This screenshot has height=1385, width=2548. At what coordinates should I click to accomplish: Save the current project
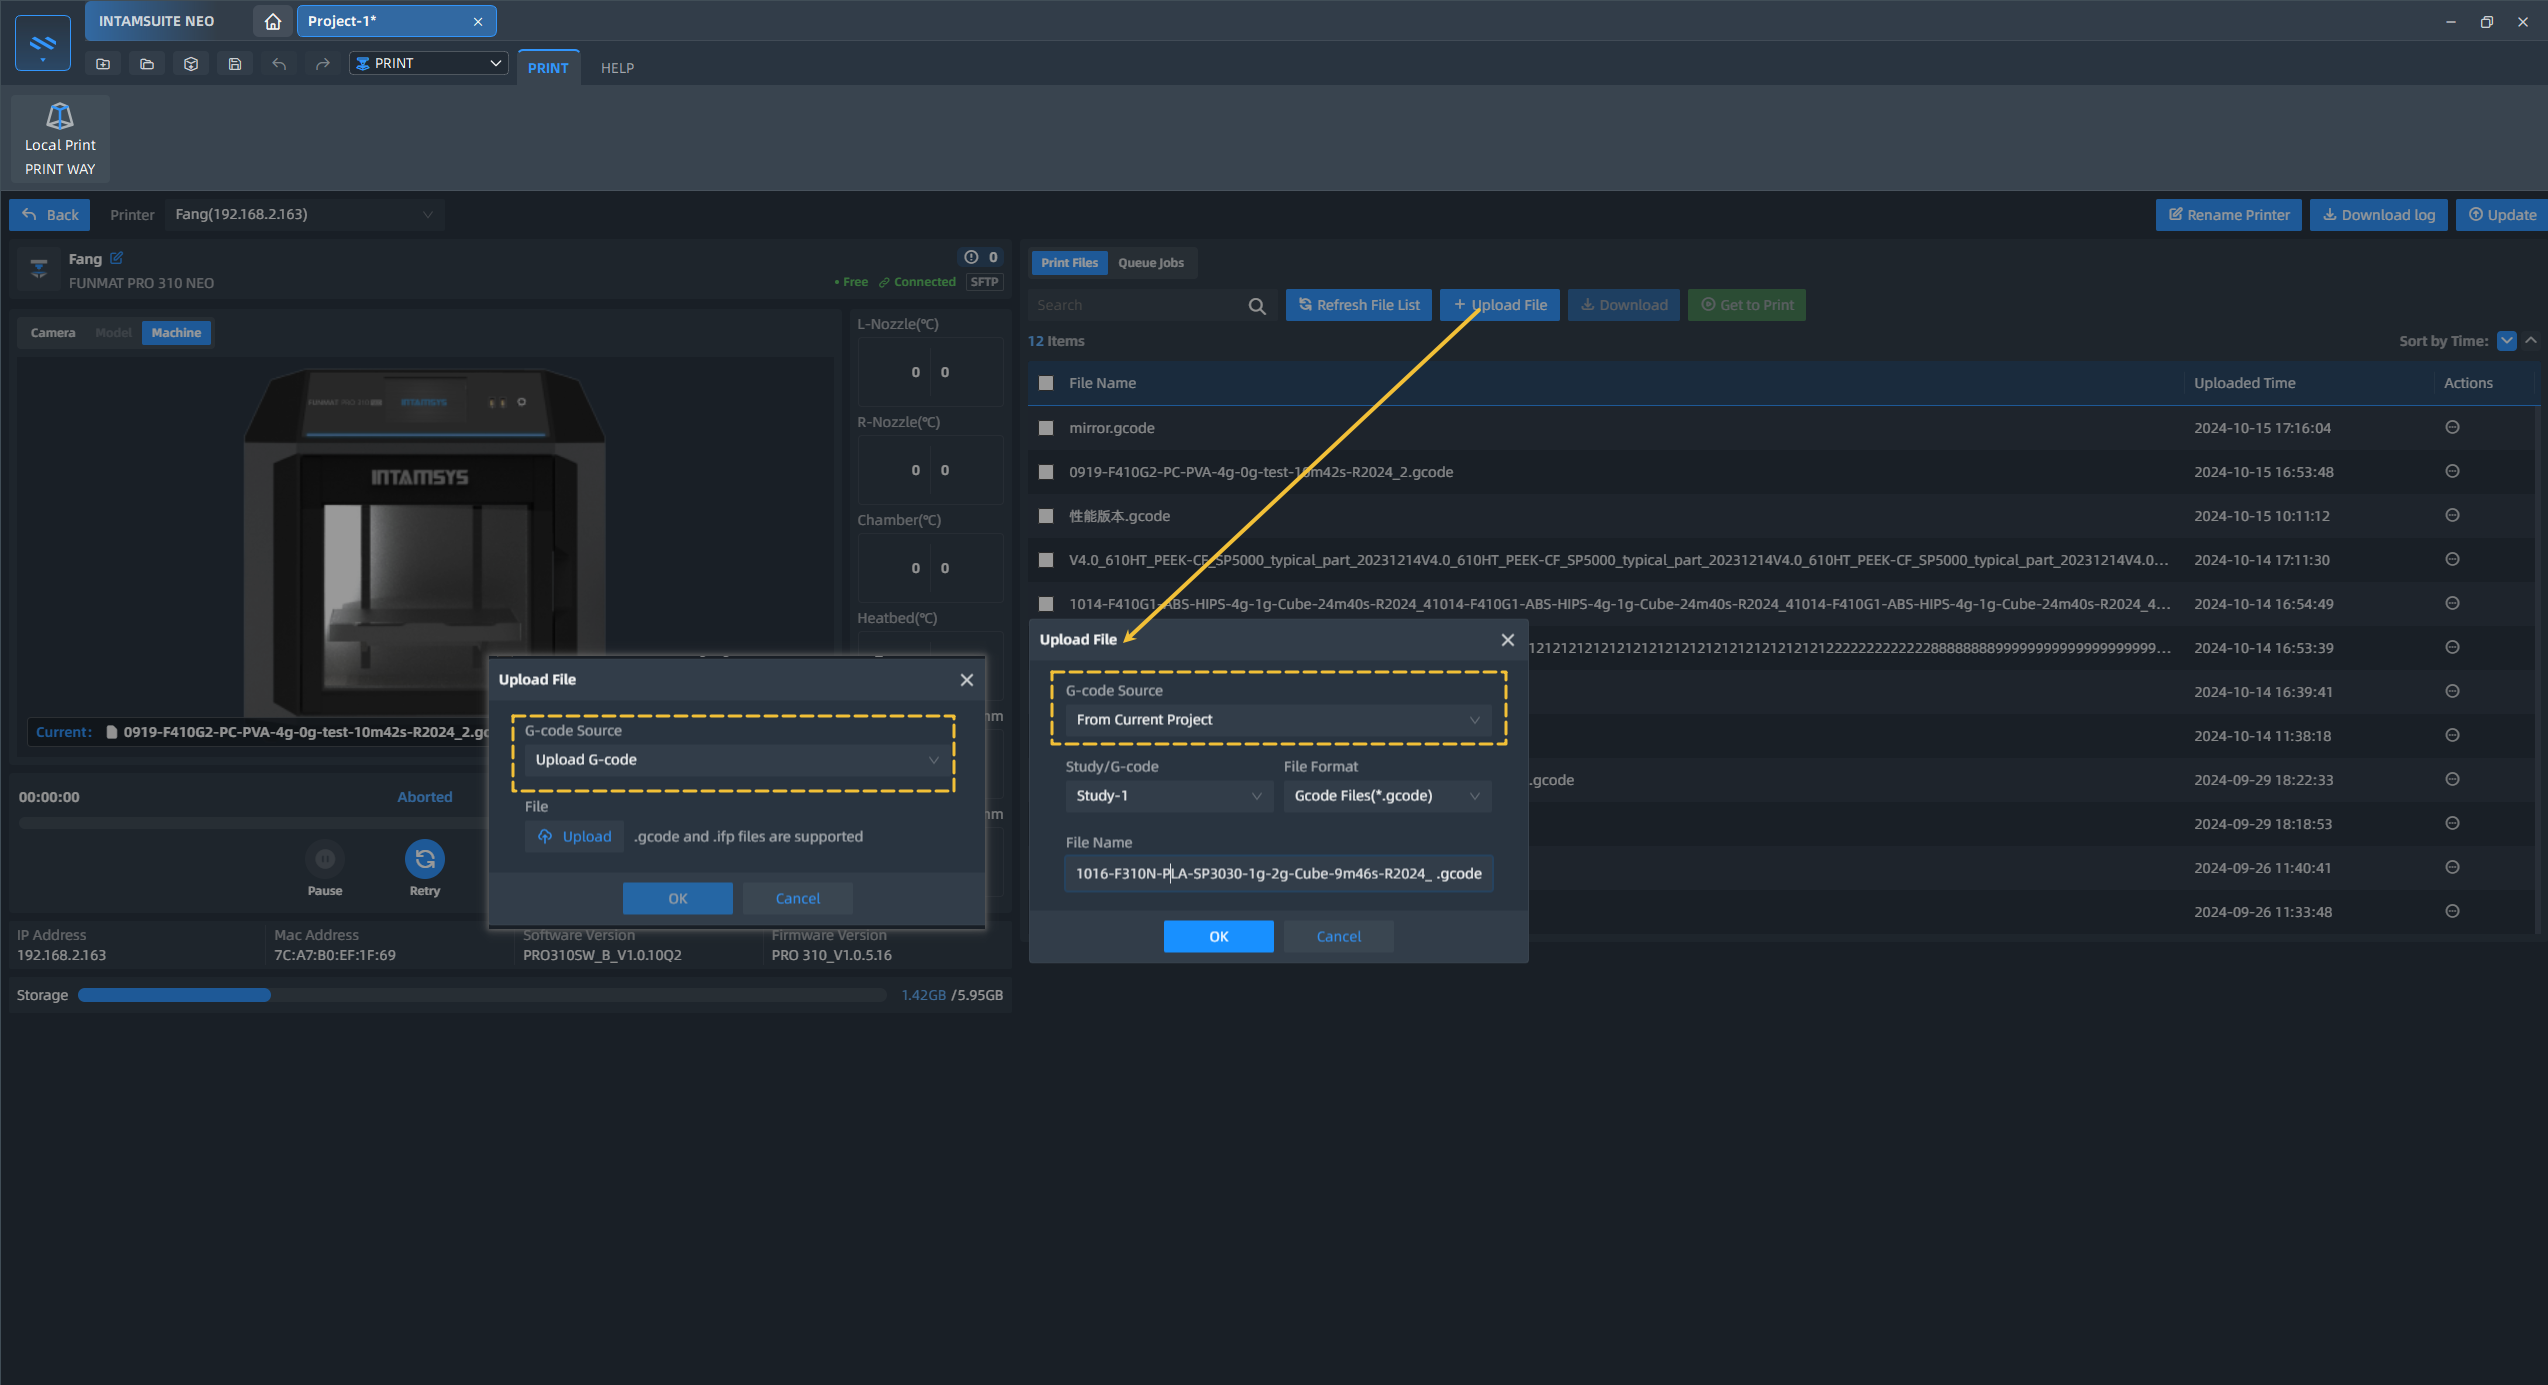click(235, 63)
